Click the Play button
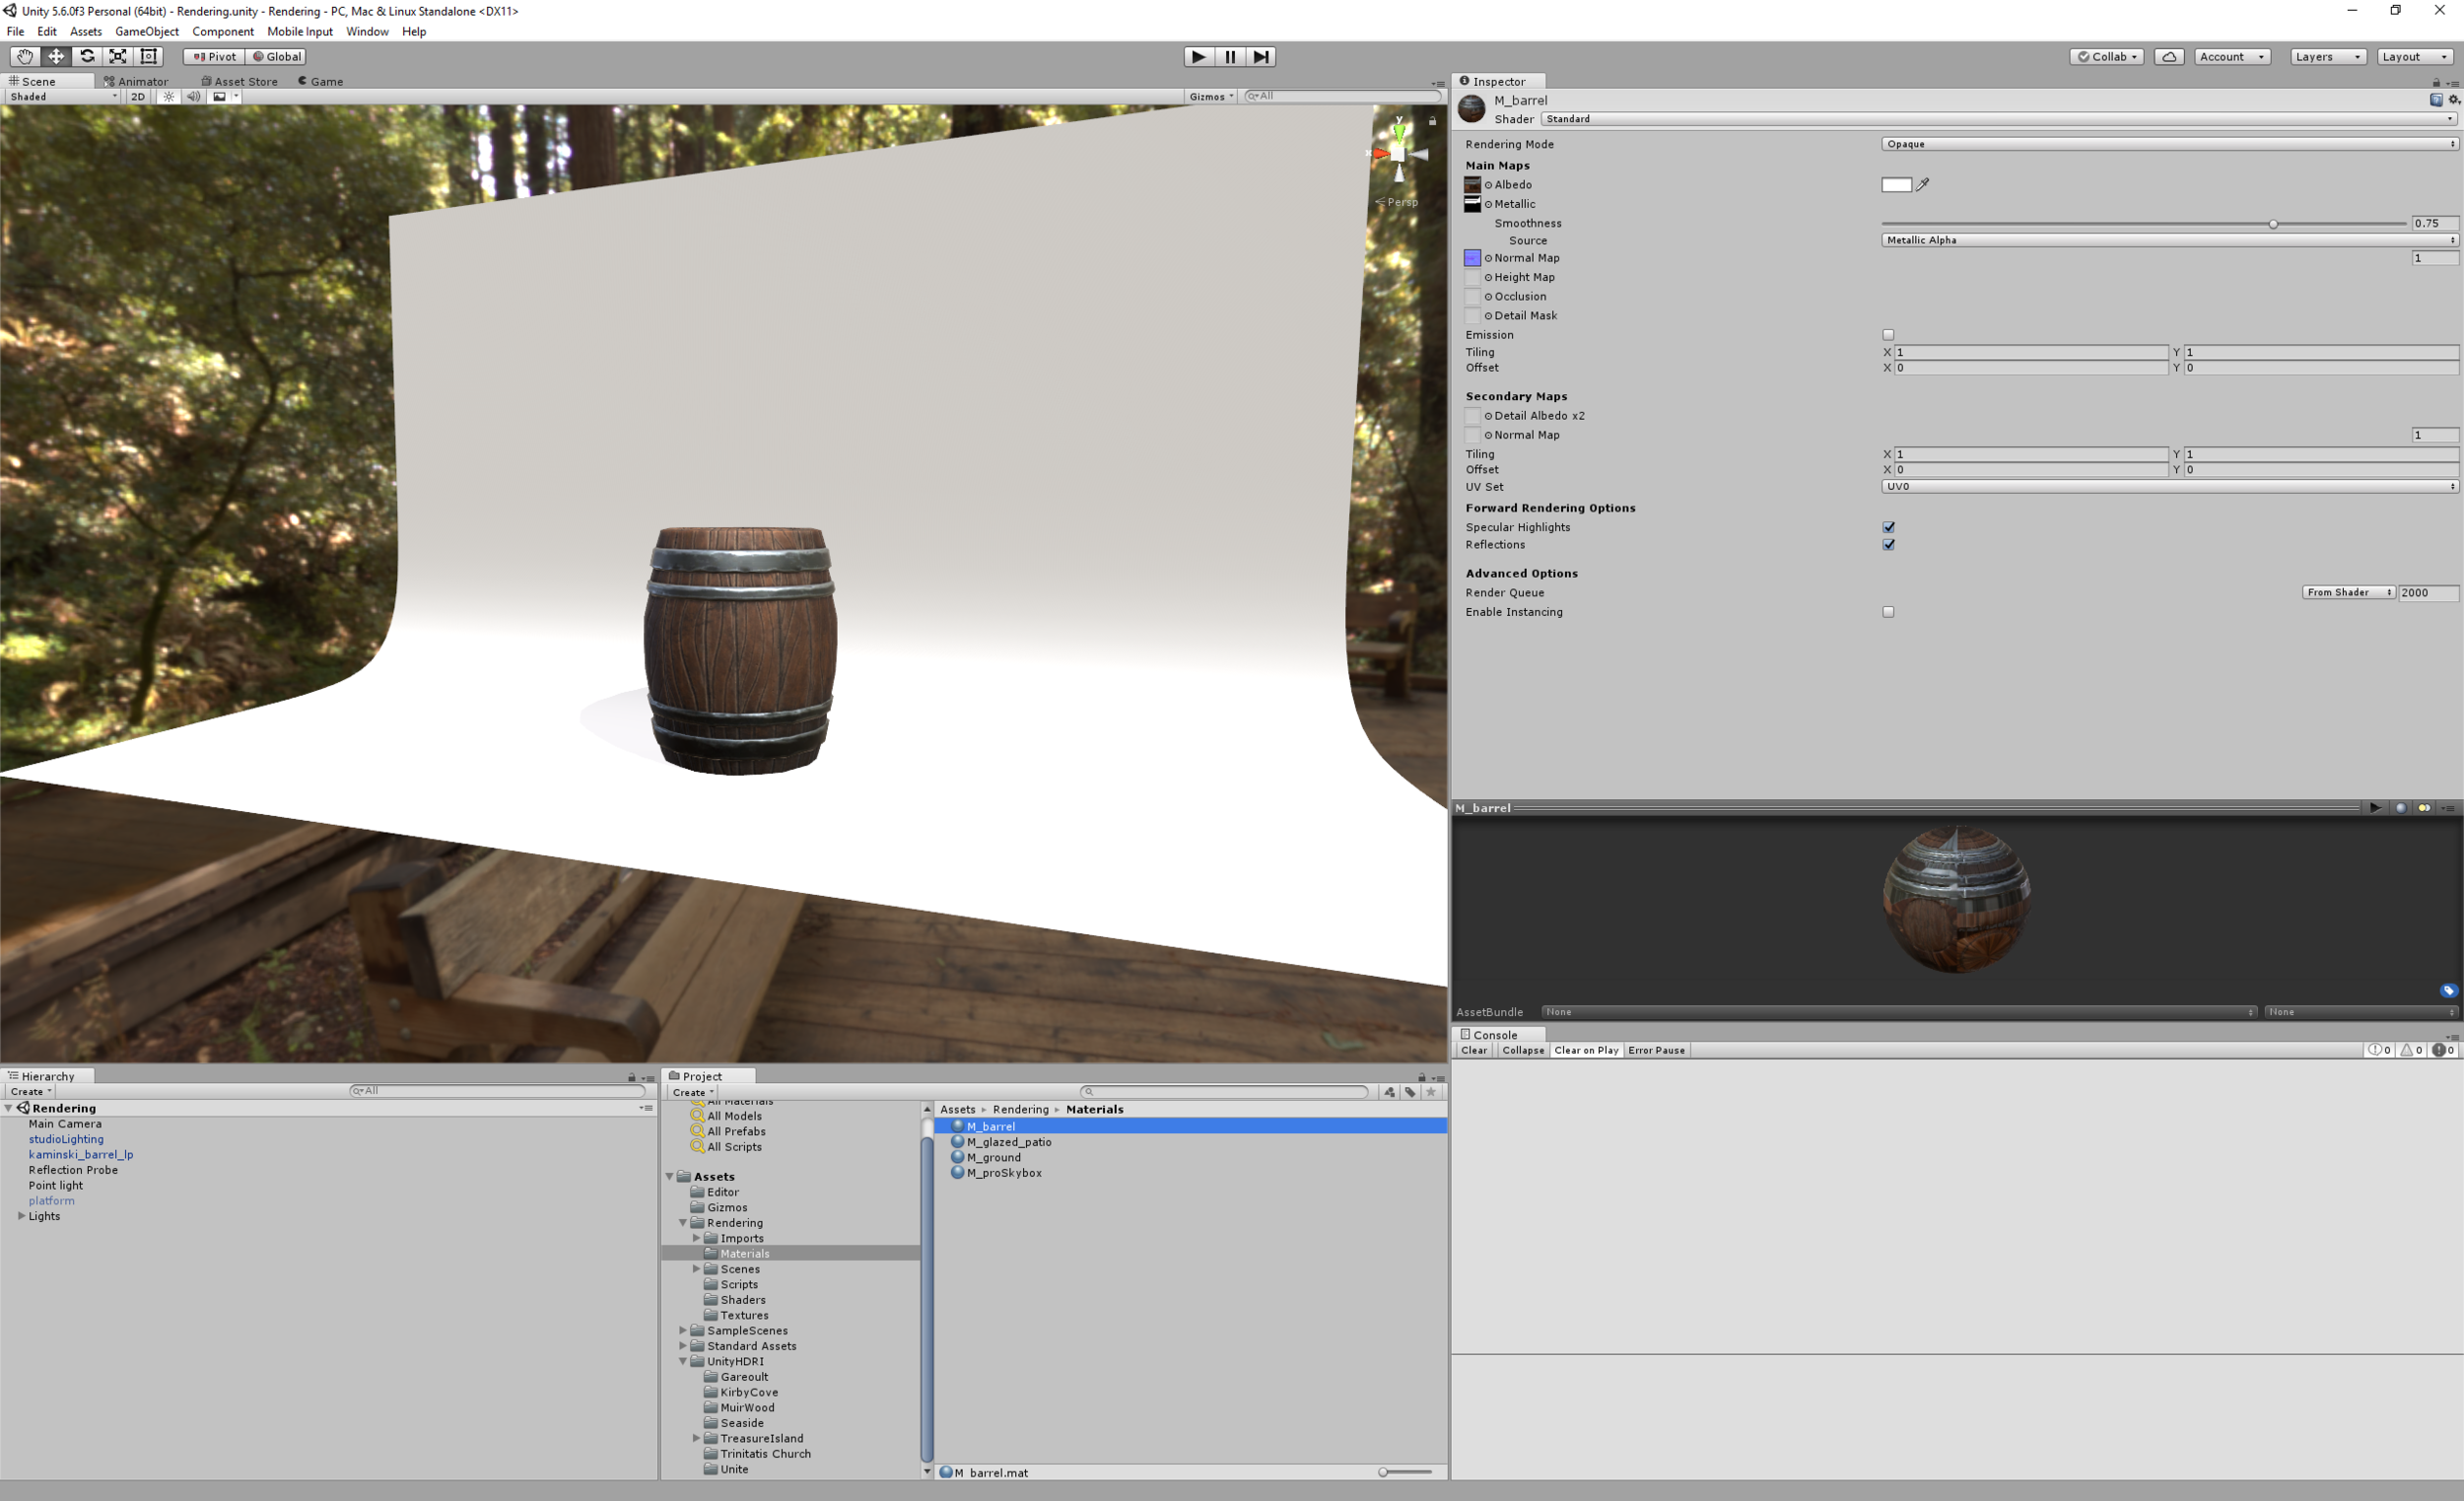Screen dimensions: 2464x1501 [1198, 57]
